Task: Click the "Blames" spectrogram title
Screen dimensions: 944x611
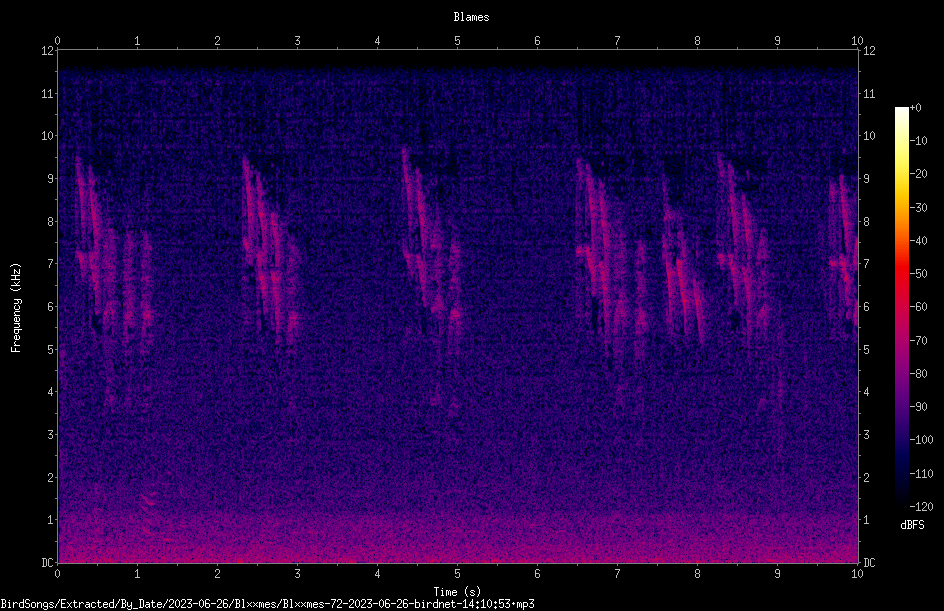Action: (x=471, y=17)
